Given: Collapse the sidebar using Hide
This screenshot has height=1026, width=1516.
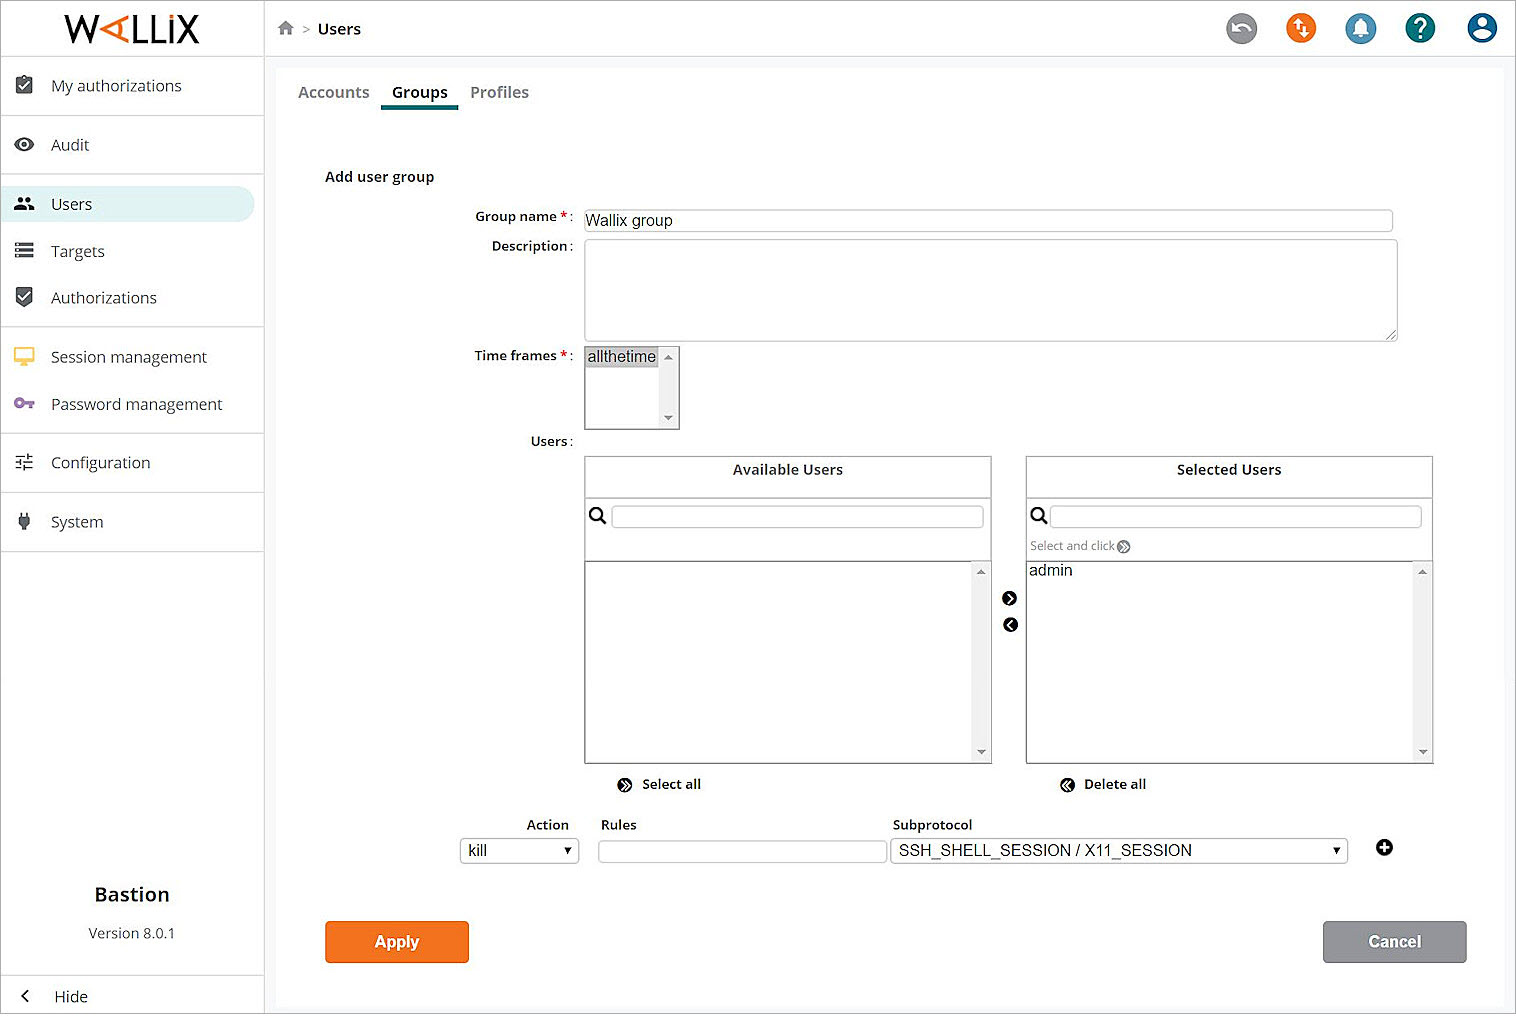Looking at the screenshot, I should pos(70,996).
